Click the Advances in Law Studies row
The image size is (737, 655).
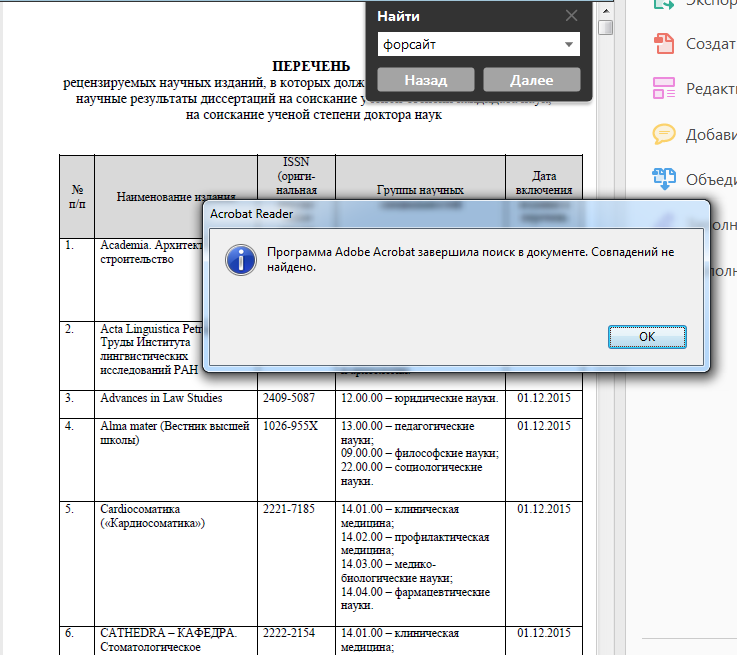pos(161,398)
